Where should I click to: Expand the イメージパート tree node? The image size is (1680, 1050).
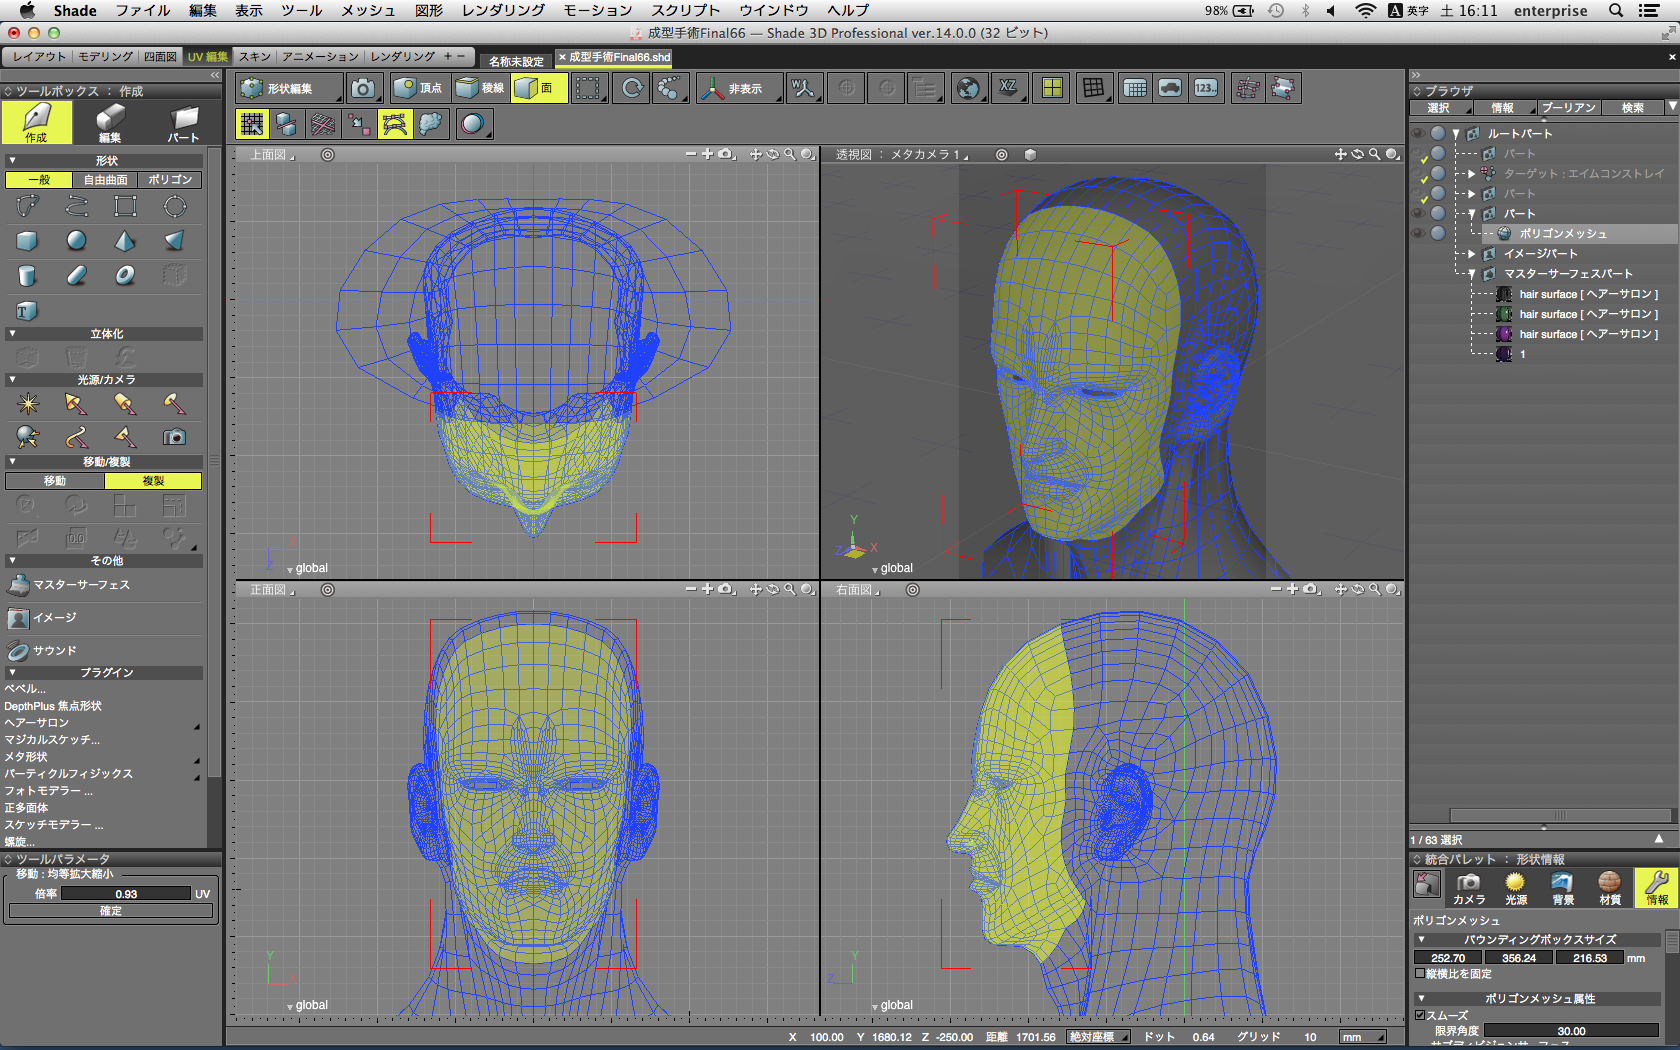(1472, 254)
